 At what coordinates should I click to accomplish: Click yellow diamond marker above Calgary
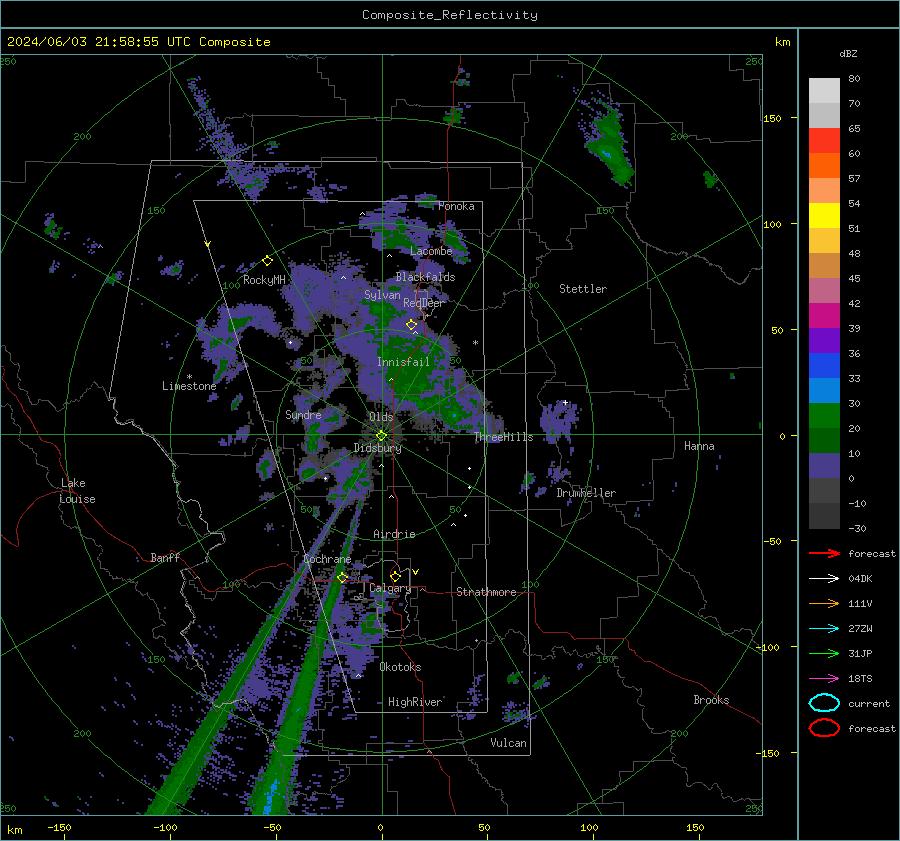tap(395, 576)
